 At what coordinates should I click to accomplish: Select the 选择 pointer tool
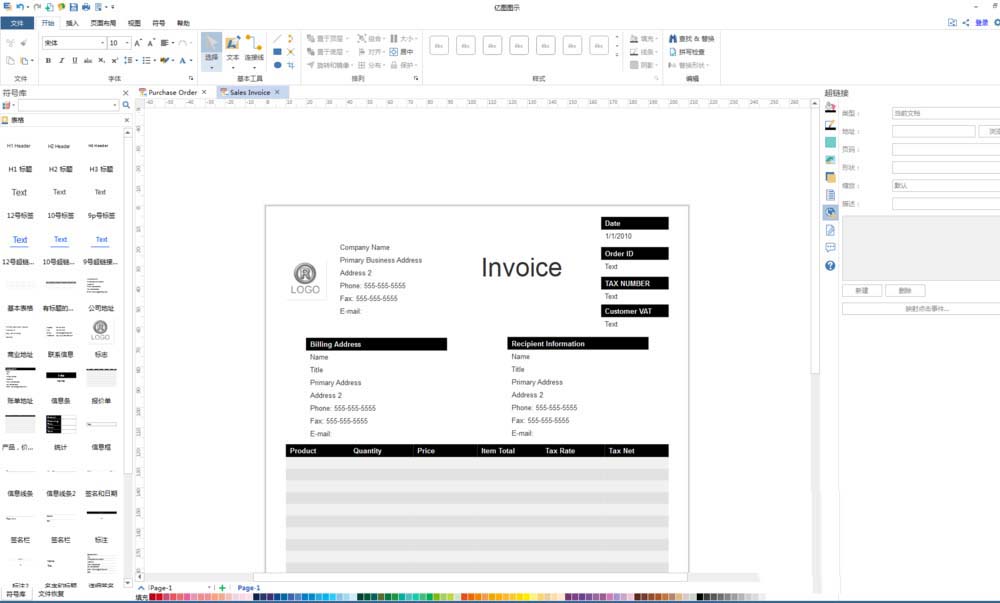coord(212,50)
